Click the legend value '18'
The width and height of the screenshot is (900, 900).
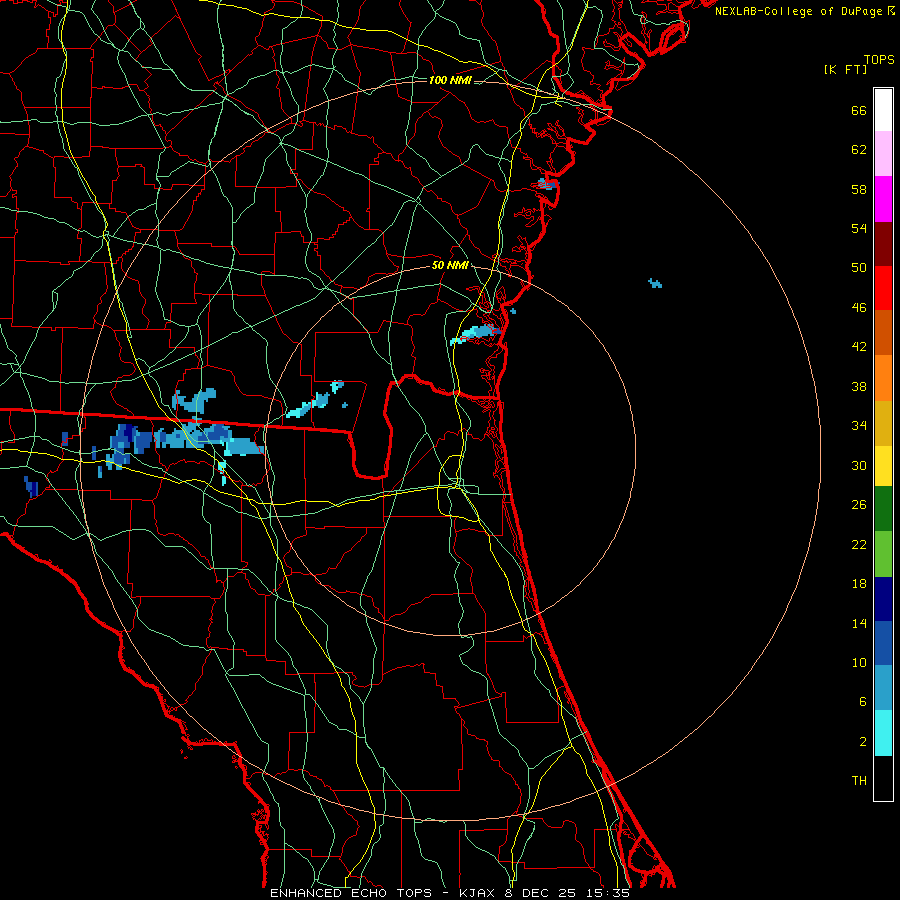(x=859, y=584)
